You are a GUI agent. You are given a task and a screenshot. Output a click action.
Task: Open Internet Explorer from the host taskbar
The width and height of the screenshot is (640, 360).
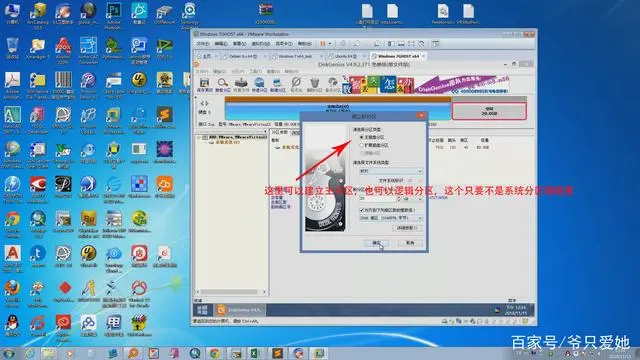(x=30, y=353)
